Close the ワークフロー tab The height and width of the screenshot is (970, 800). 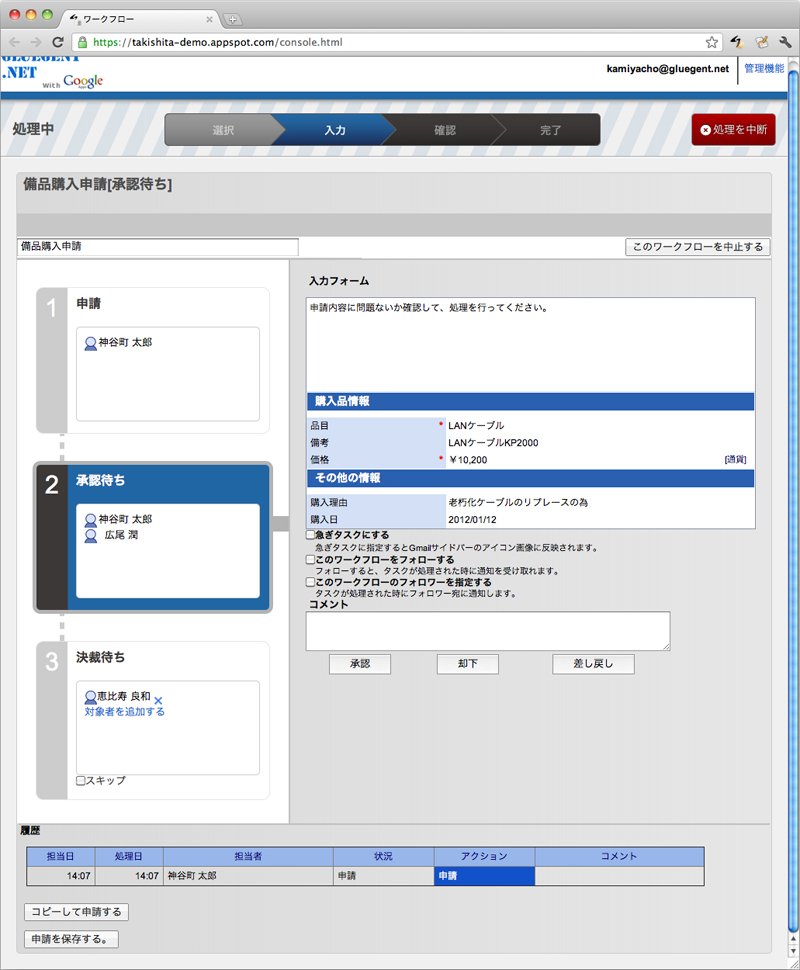click(209, 19)
